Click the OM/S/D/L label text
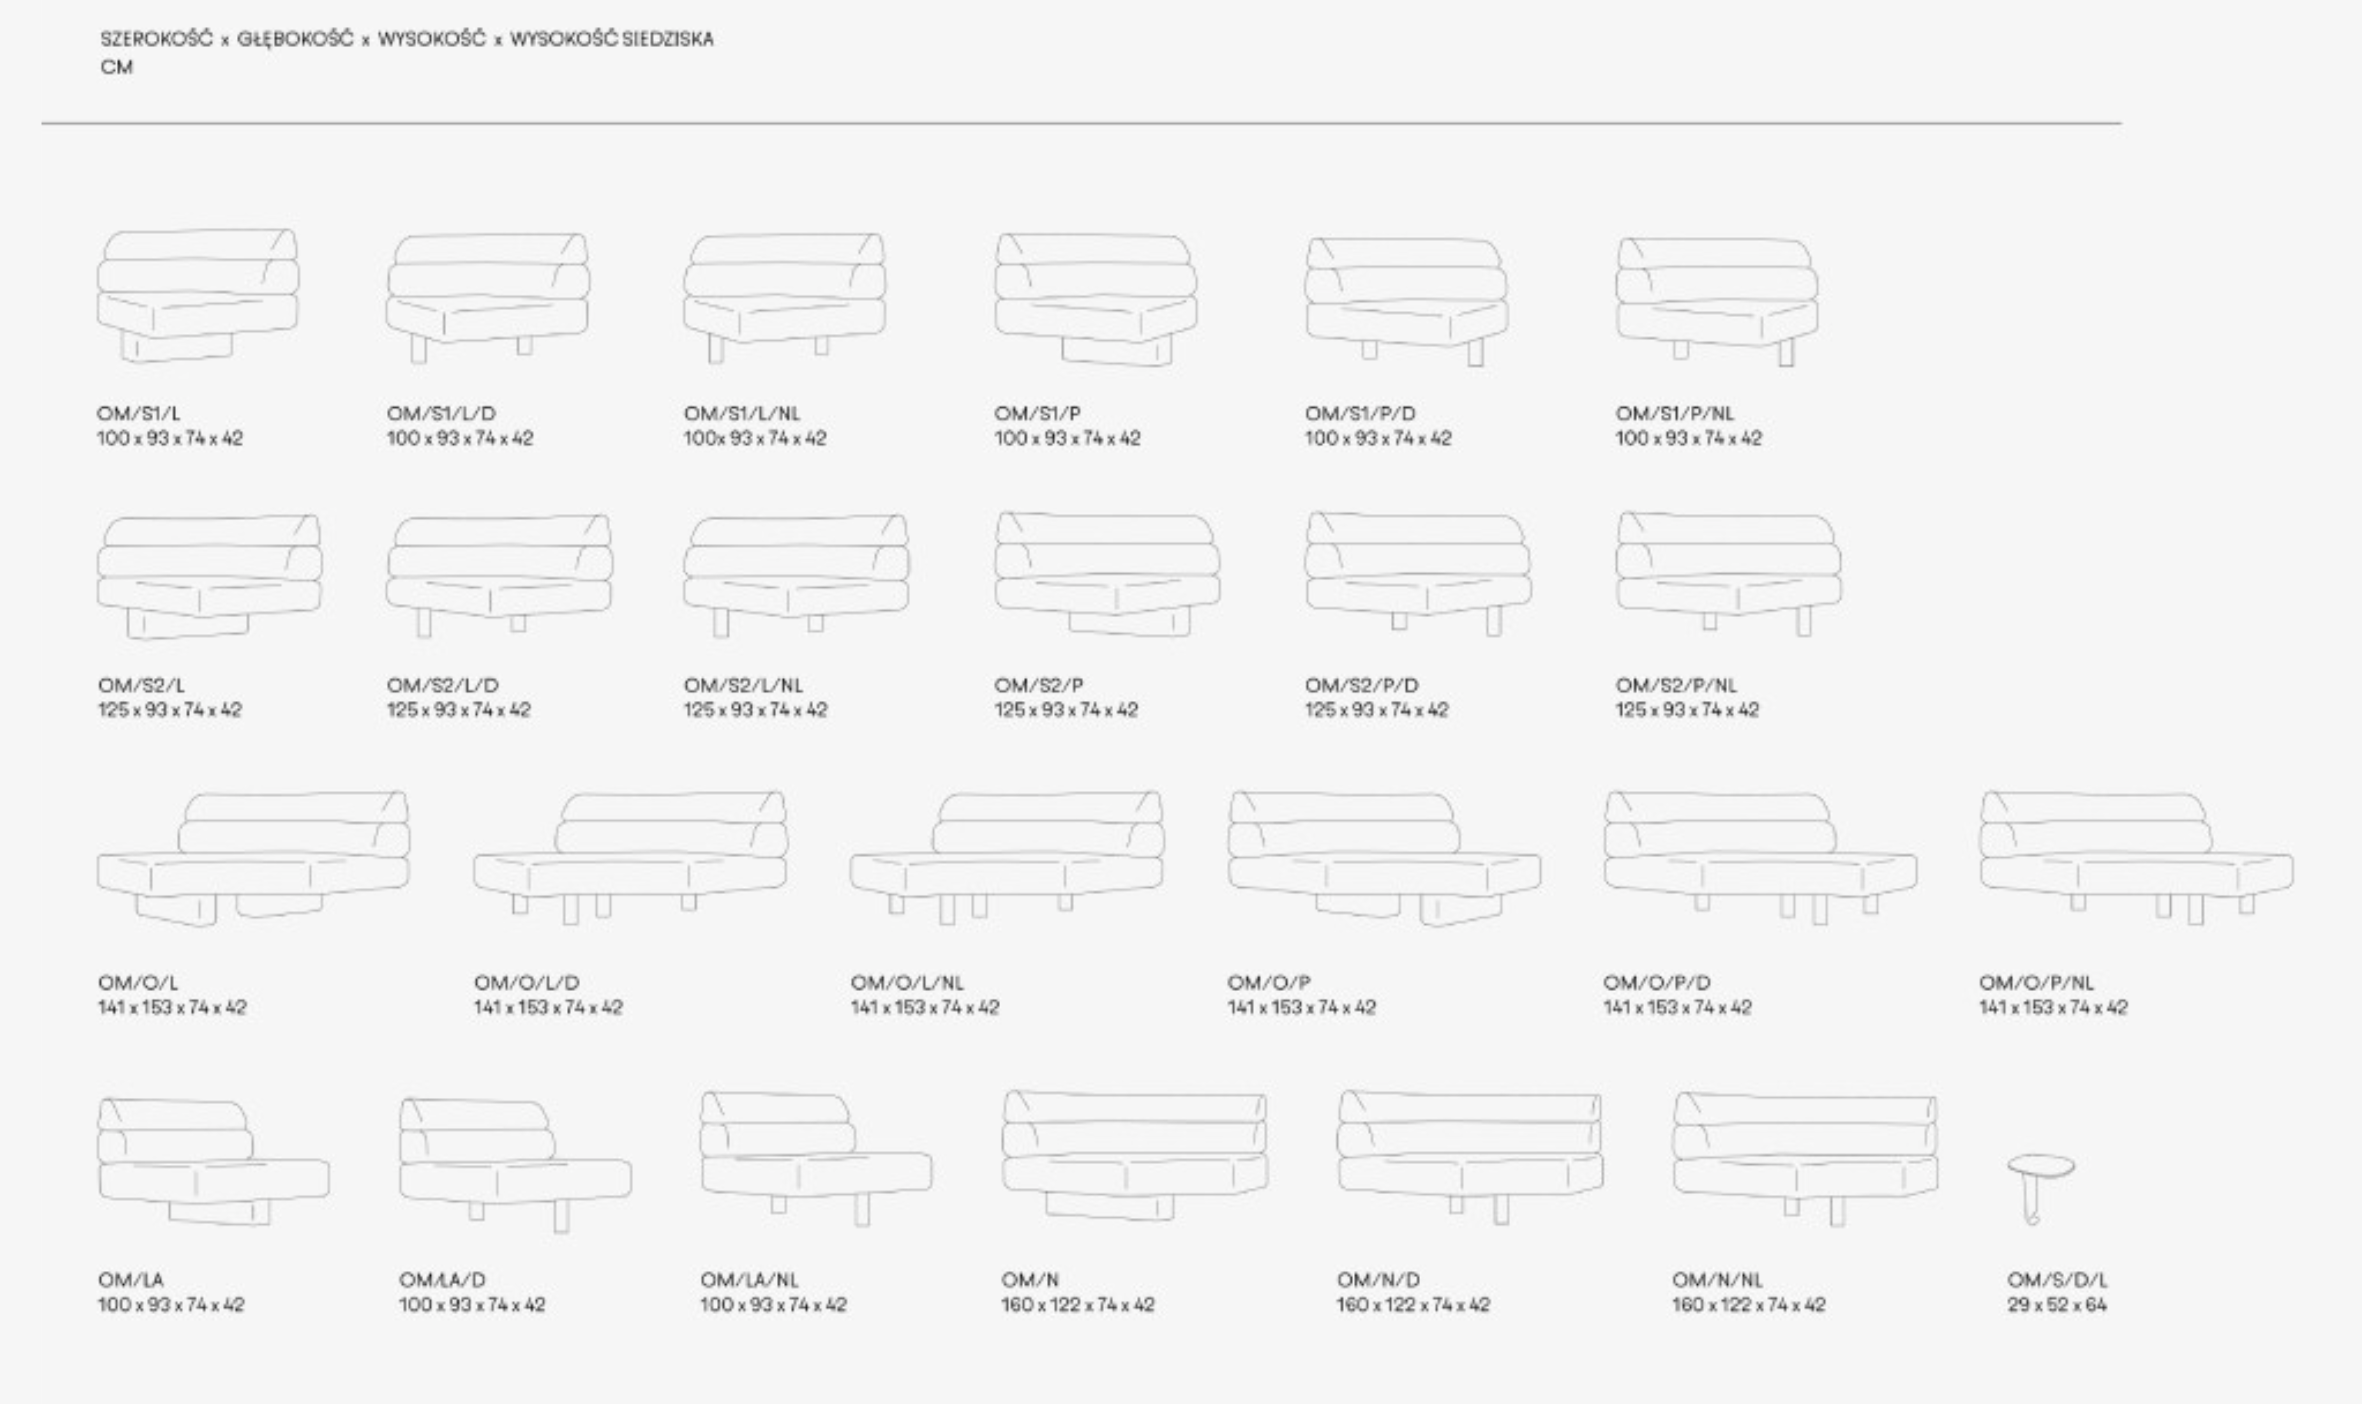 2057,1280
